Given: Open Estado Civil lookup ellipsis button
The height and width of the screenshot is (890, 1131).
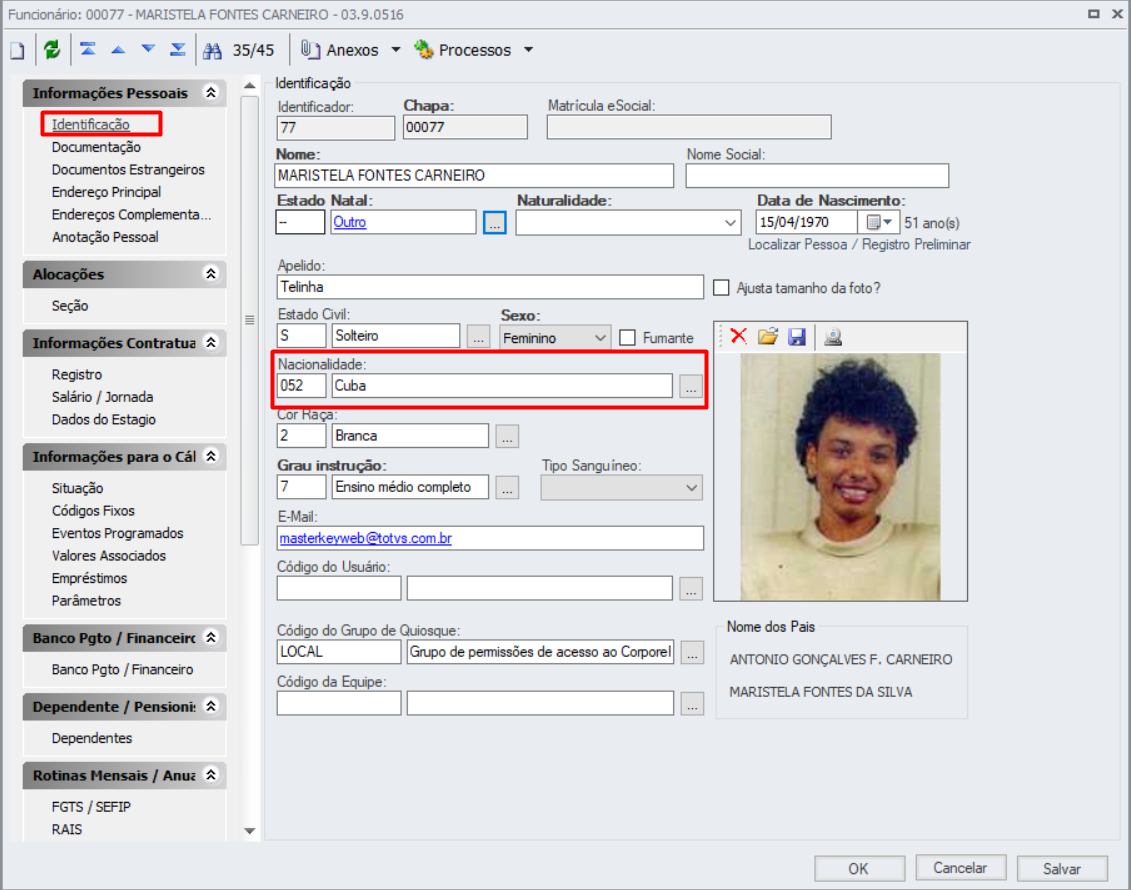Looking at the screenshot, I should coord(478,337).
